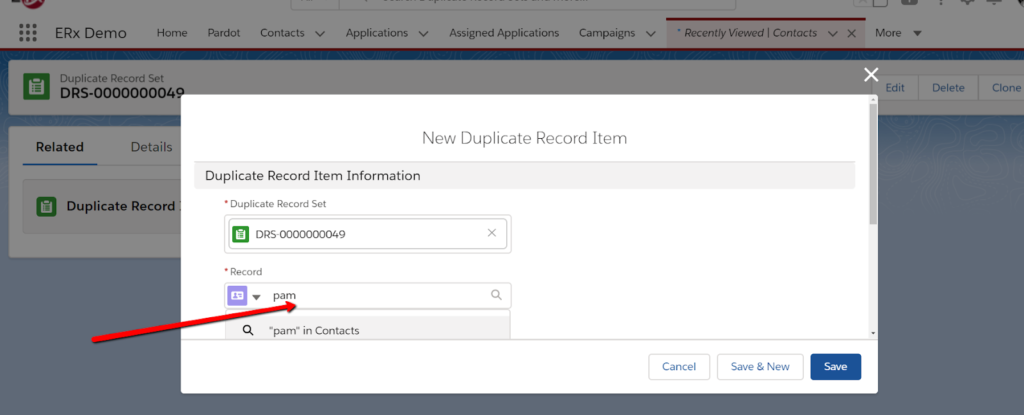Click the green Duplicate Record Set header icon
This screenshot has height=415, width=1024.
pos(36,85)
